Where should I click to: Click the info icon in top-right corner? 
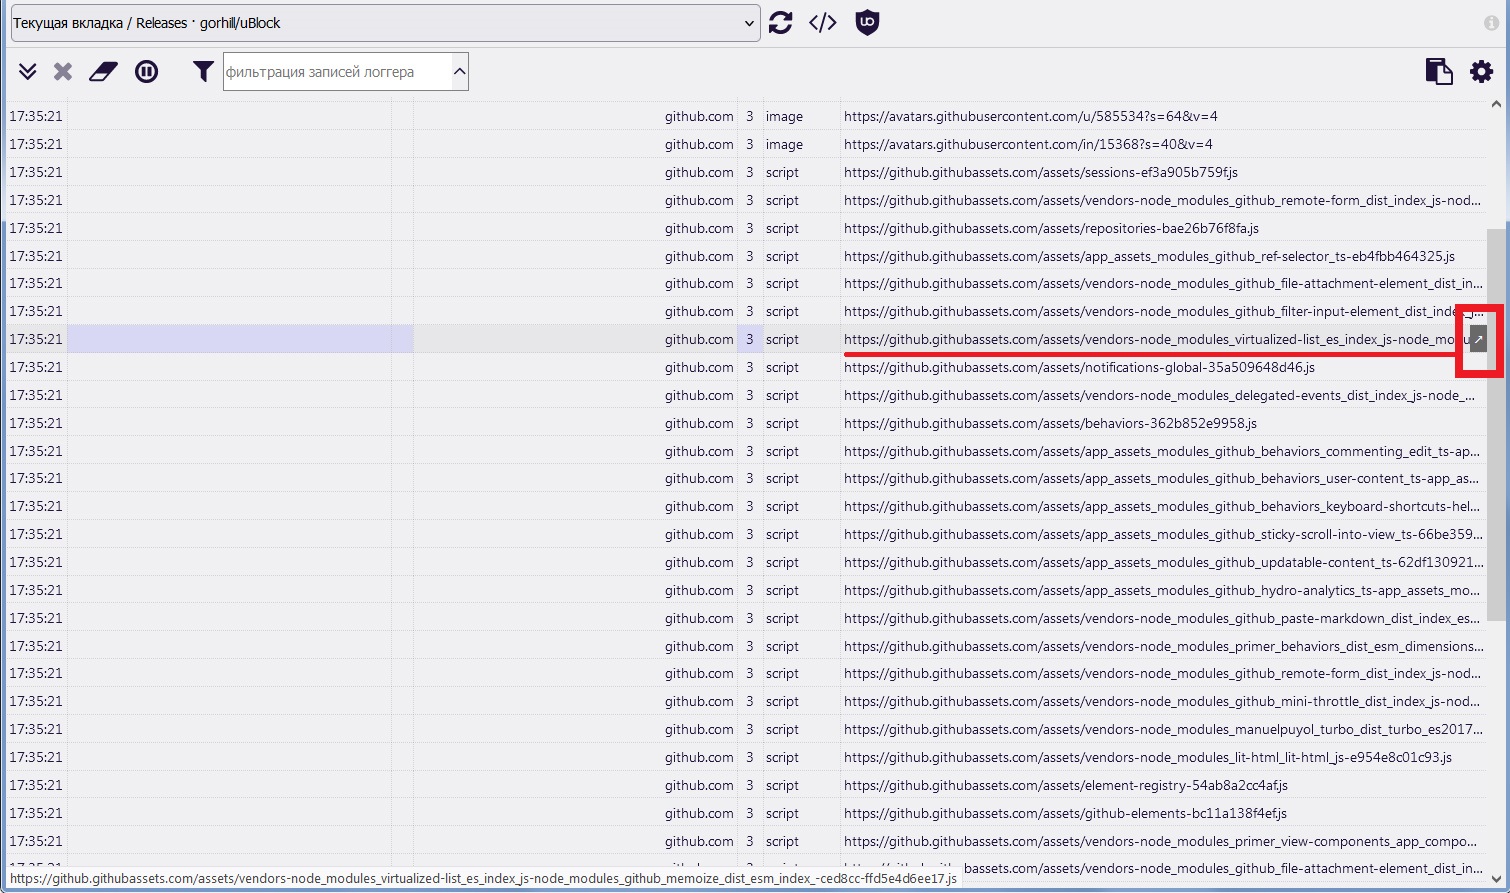point(1491,23)
